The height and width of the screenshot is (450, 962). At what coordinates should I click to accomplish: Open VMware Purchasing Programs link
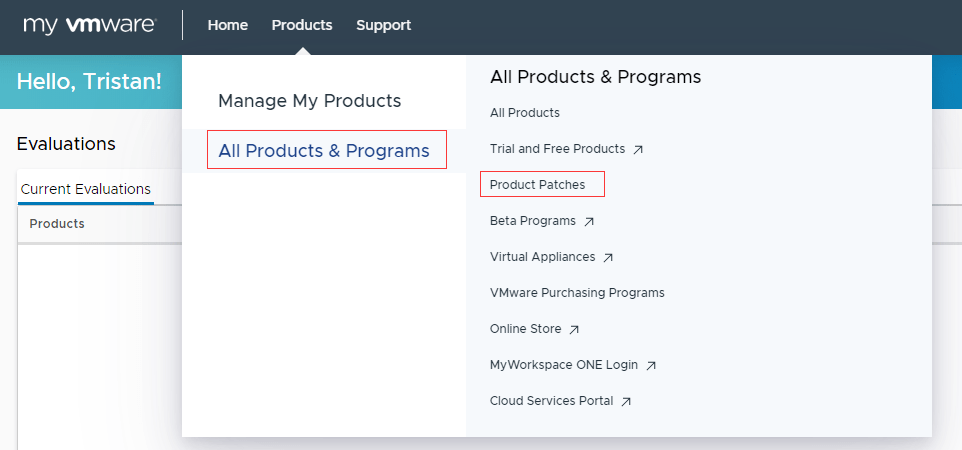pyautogui.click(x=577, y=293)
